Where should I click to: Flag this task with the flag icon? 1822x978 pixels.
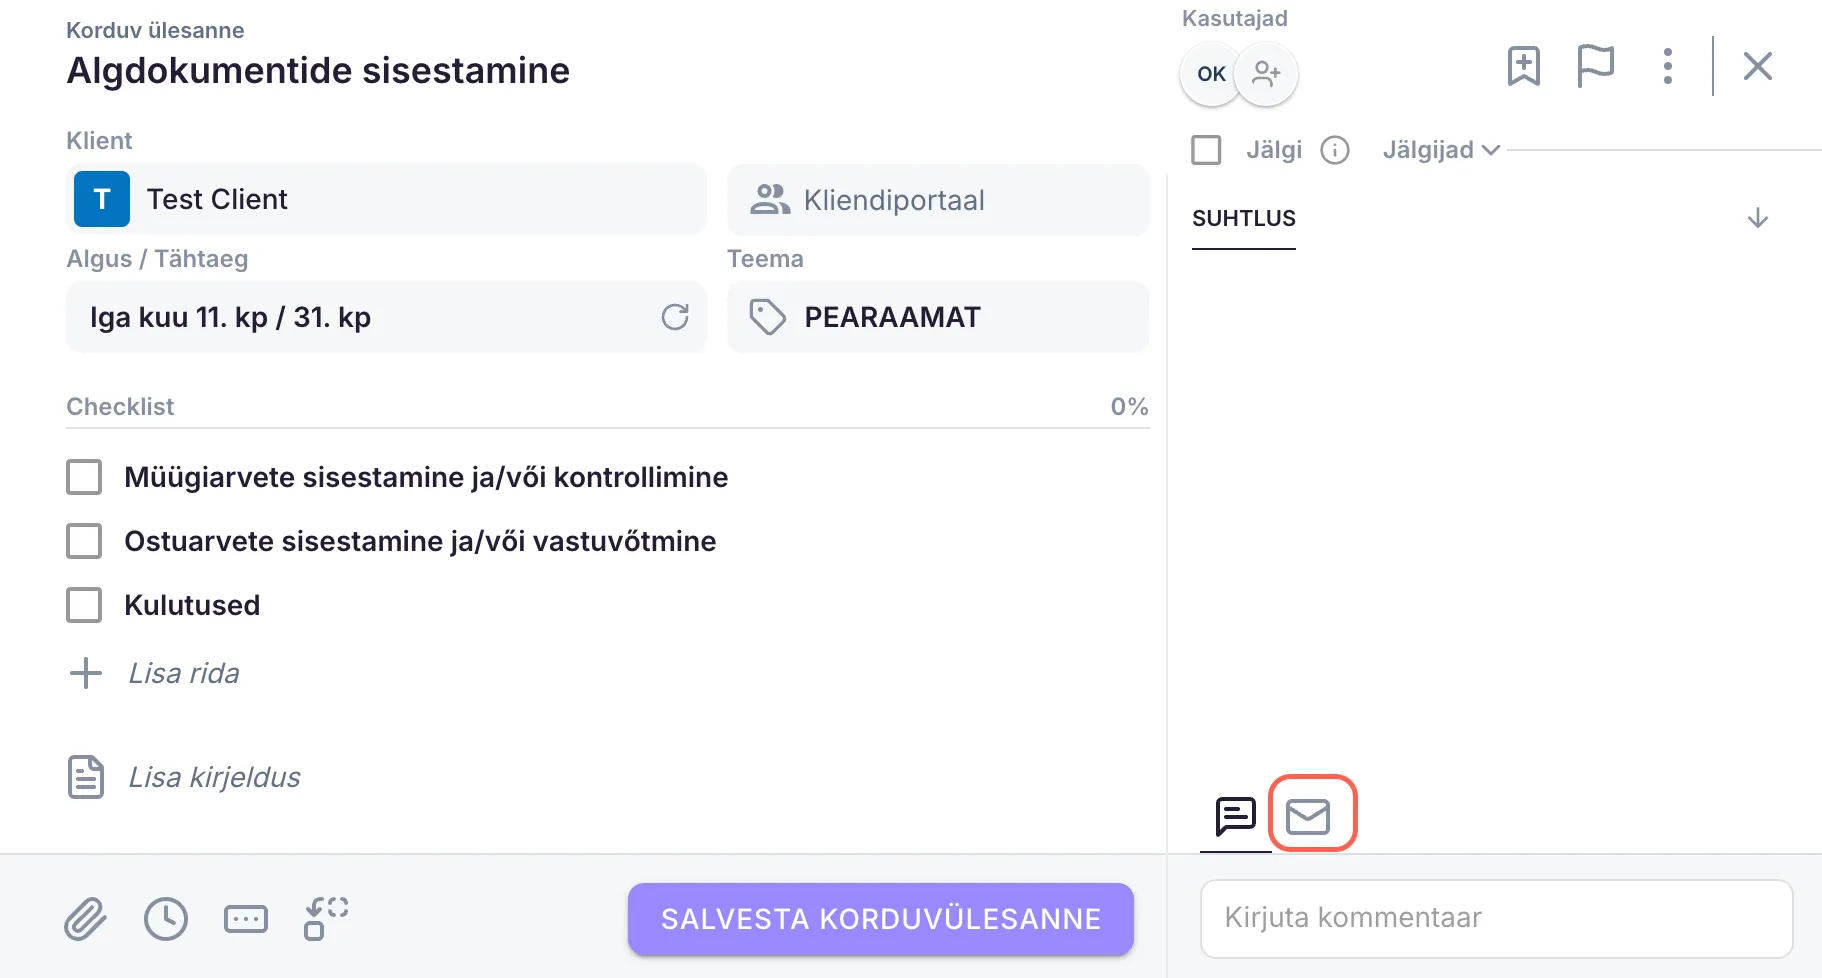(x=1595, y=67)
